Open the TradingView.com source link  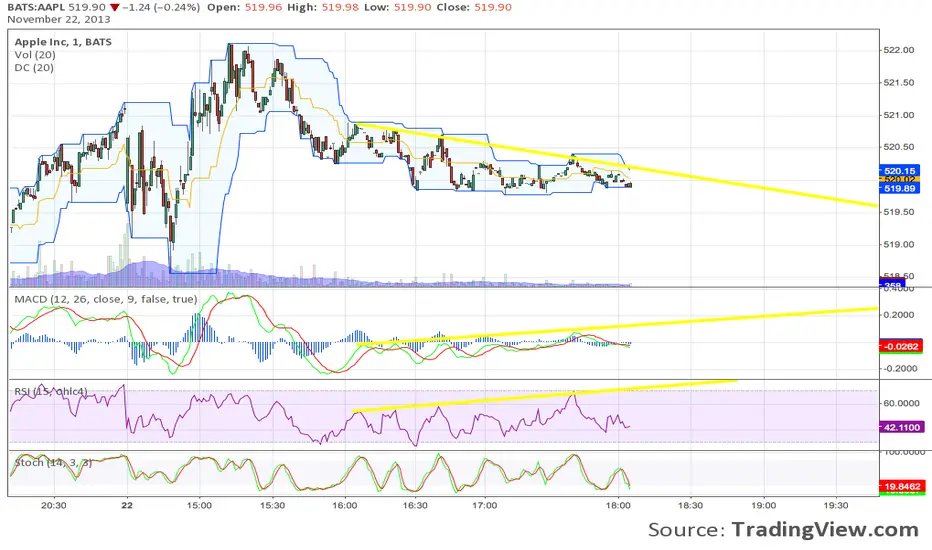point(825,529)
